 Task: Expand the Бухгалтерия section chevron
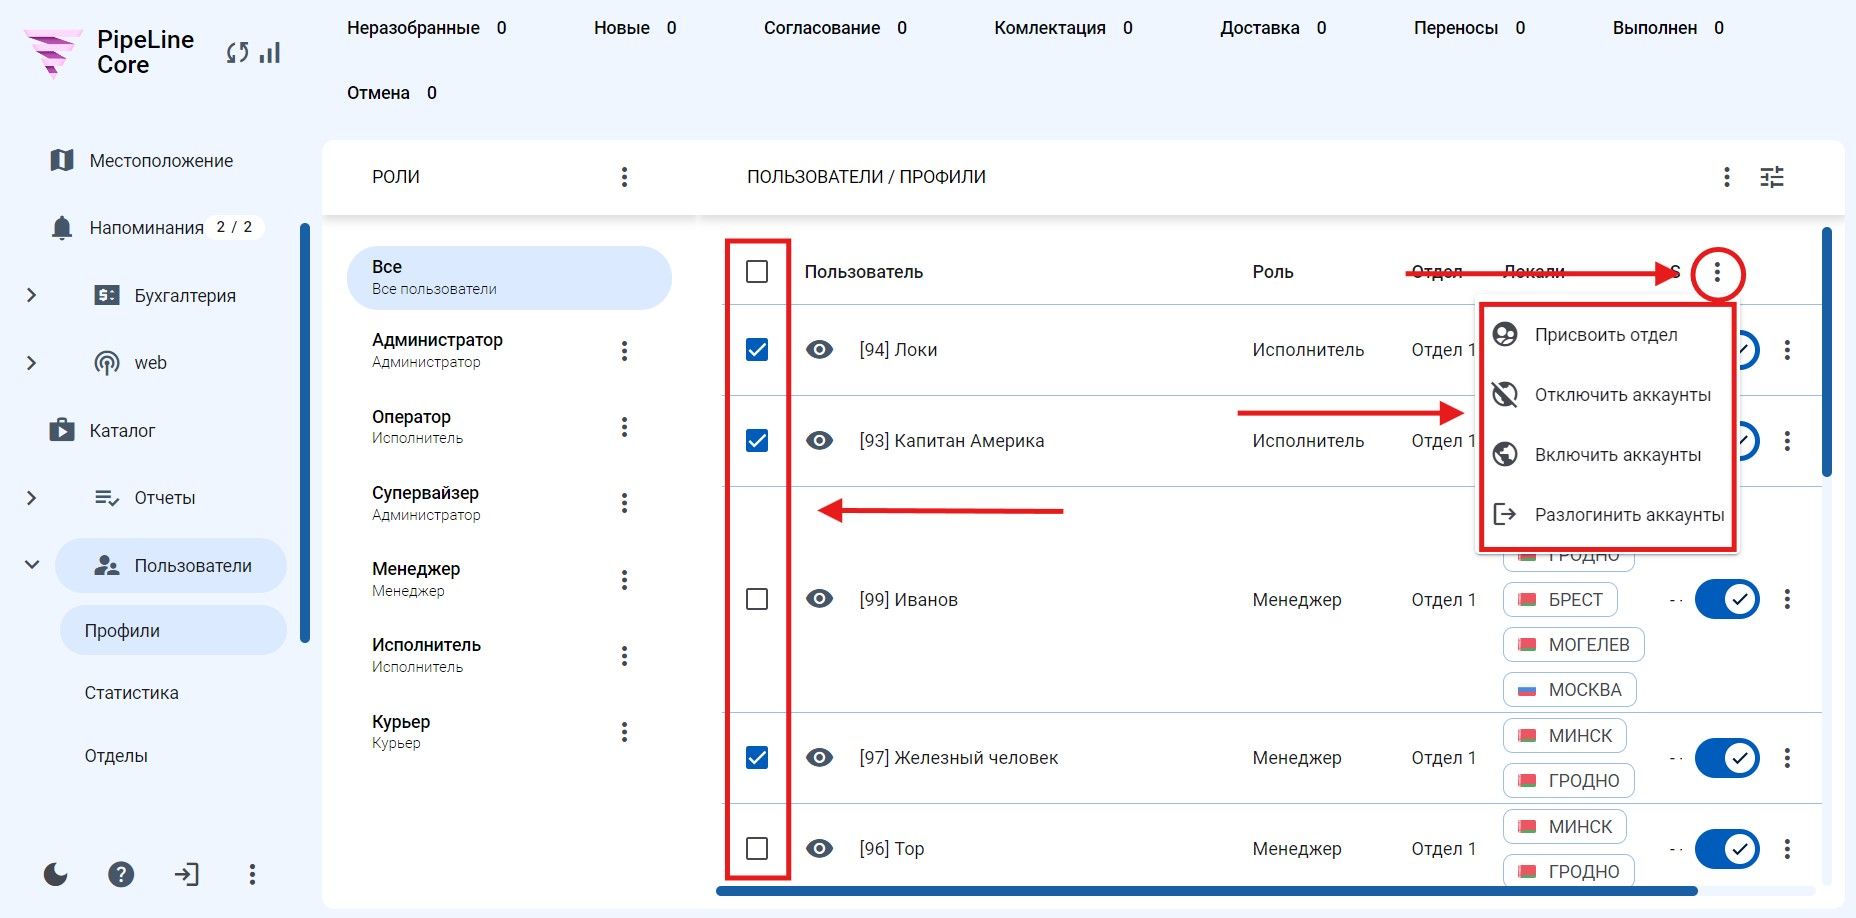tap(31, 295)
